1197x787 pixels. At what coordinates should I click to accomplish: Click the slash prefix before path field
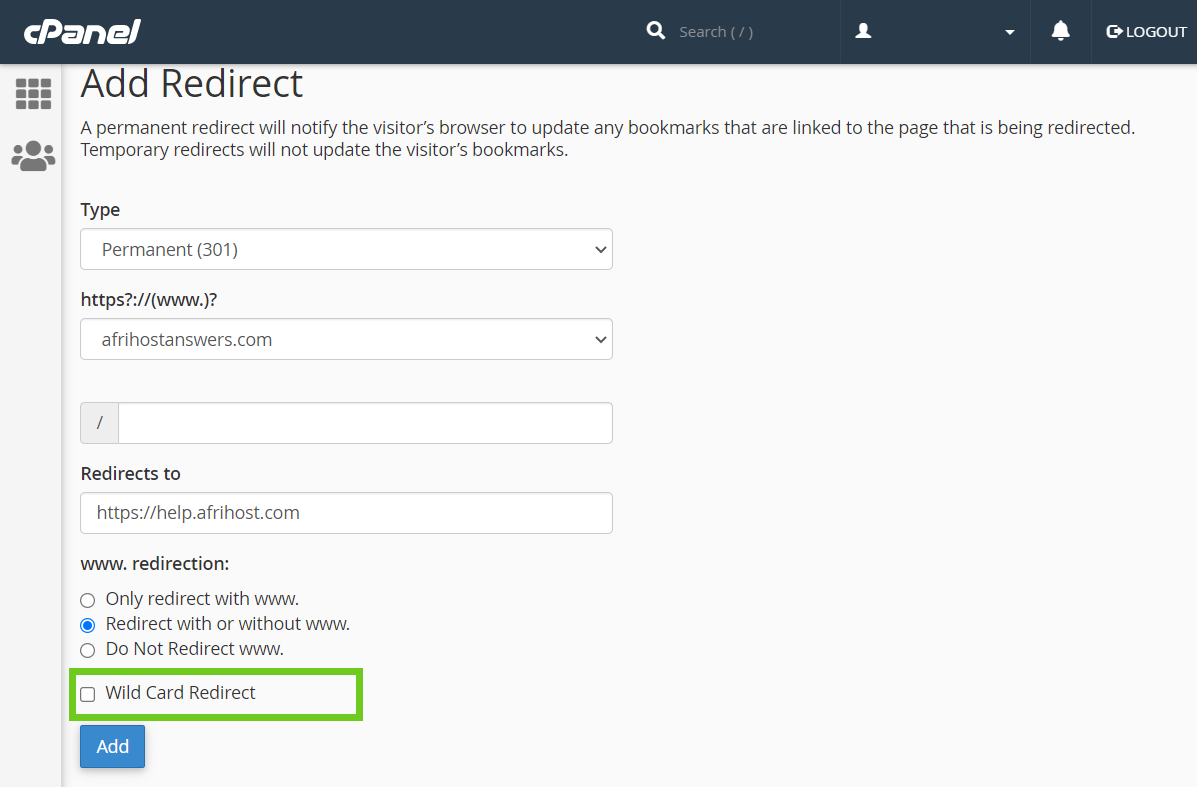[100, 423]
